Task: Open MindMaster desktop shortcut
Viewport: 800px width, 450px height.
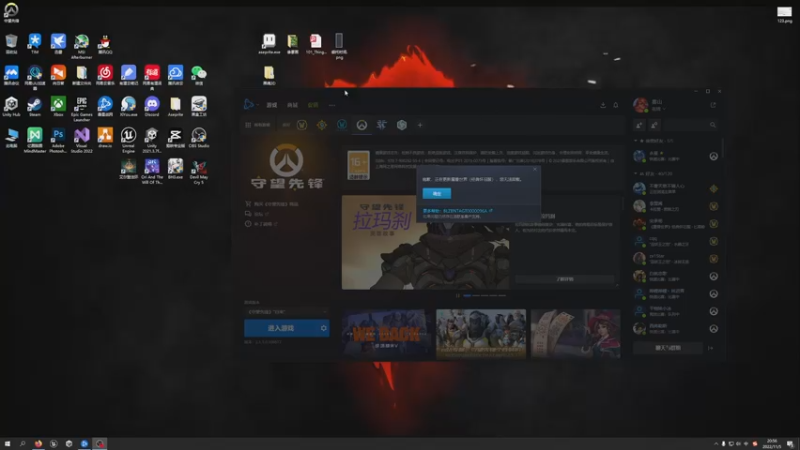Action: tap(35, 141)
